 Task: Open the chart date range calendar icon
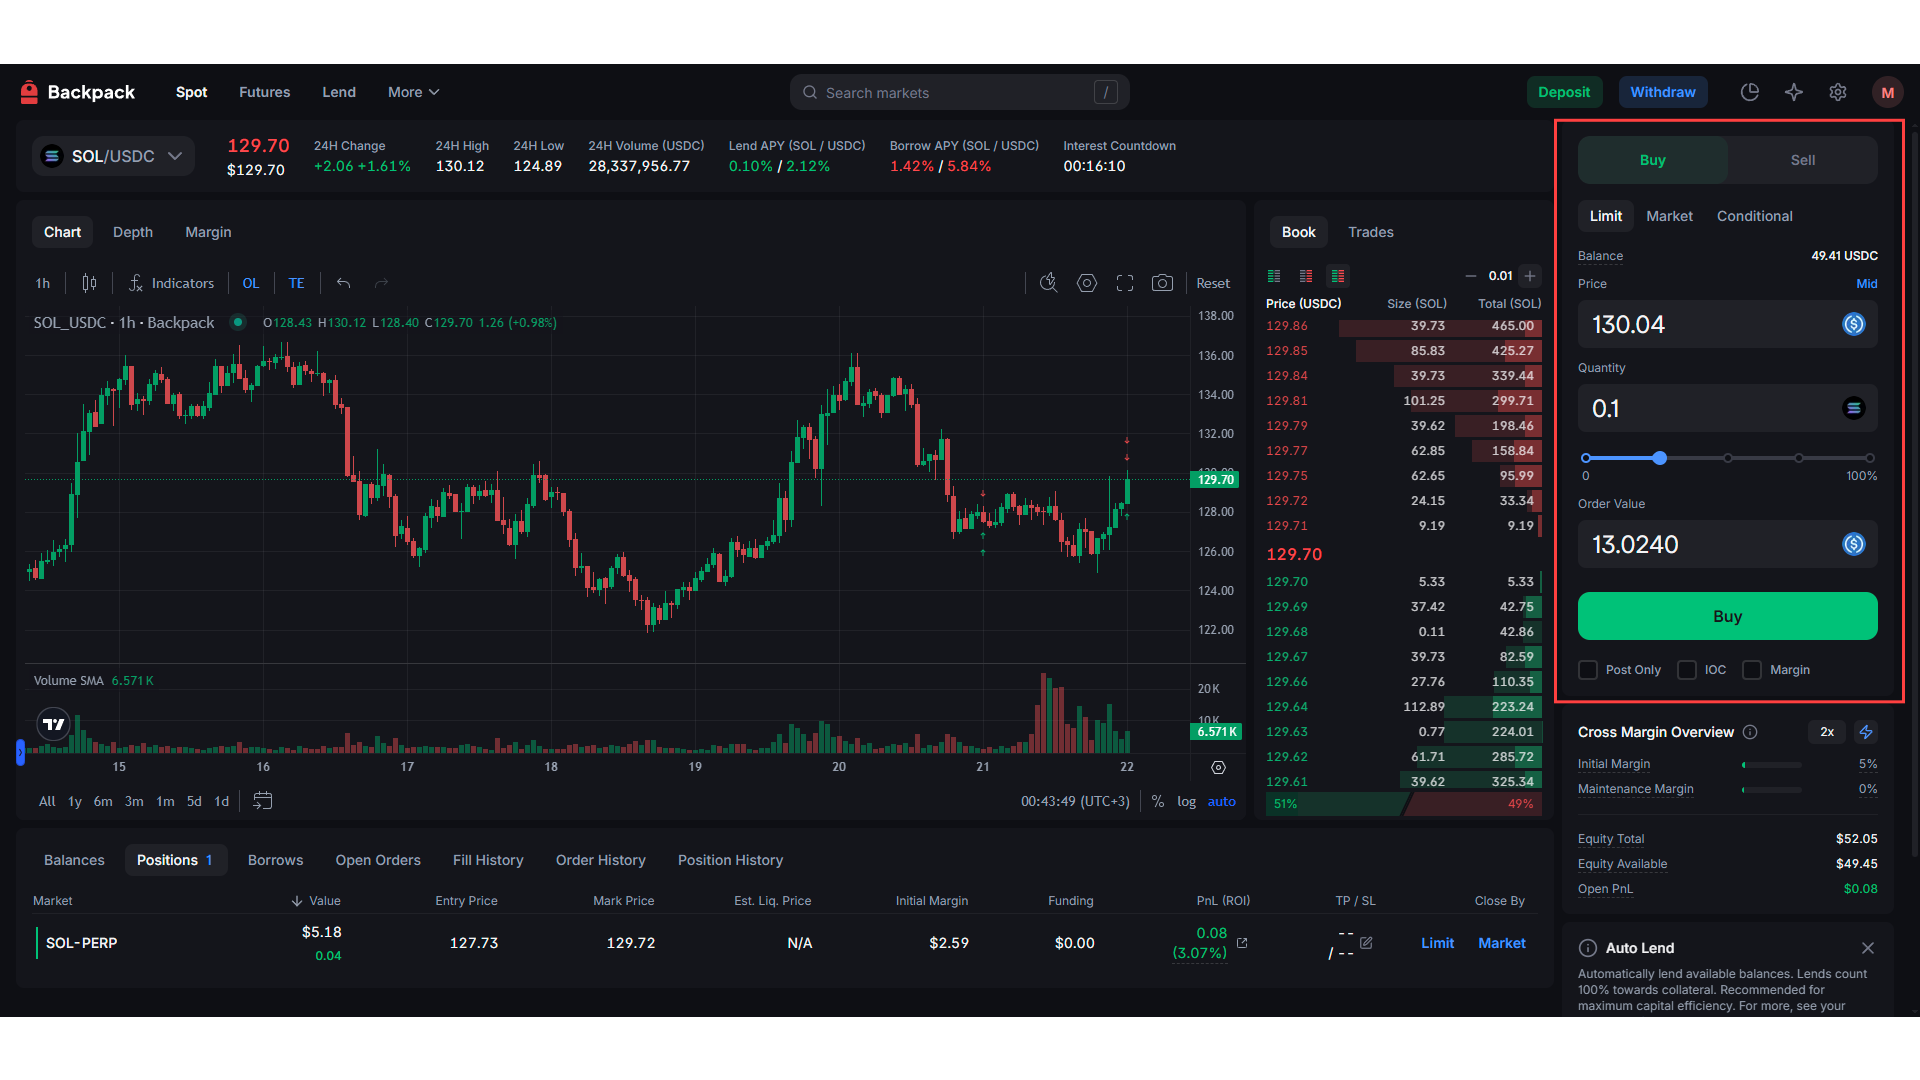coord(263,801)
